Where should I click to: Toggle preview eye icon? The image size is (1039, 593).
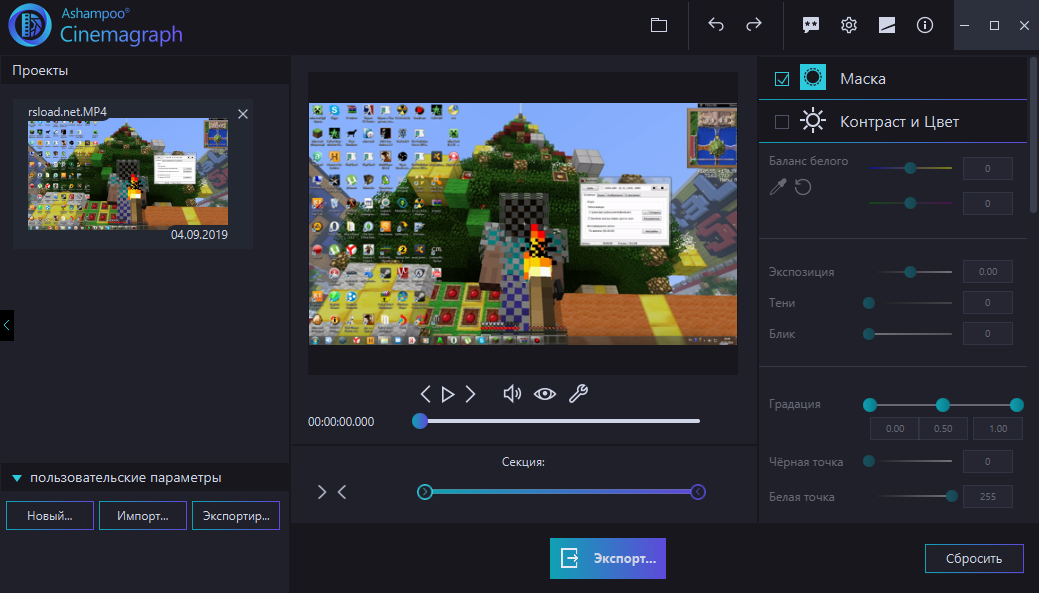coord(545,394)
